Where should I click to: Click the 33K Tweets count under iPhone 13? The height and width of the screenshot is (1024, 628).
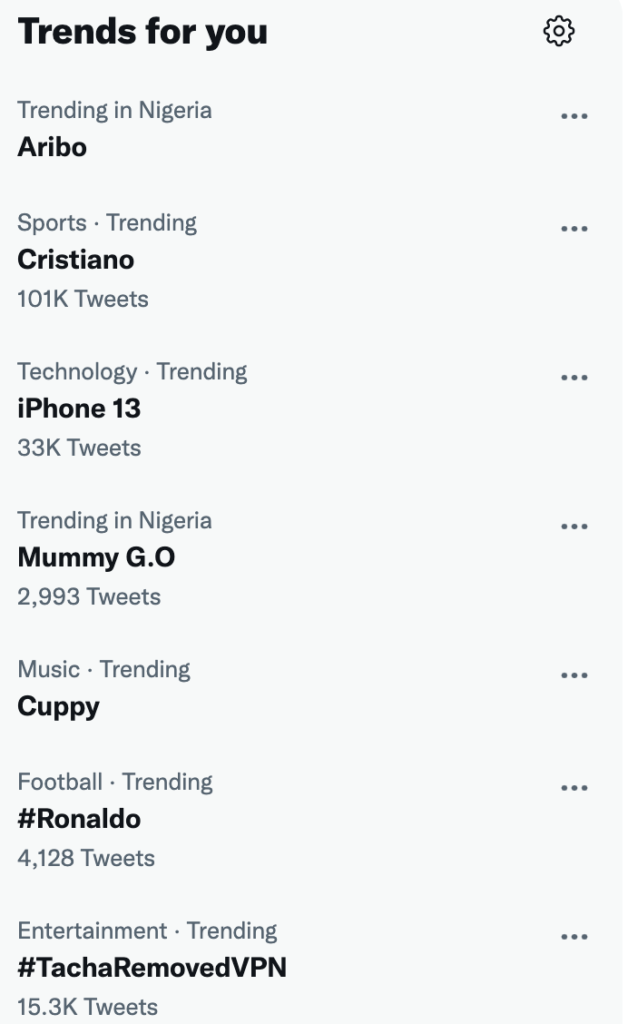pyautogui.click(x=79, y=448)
